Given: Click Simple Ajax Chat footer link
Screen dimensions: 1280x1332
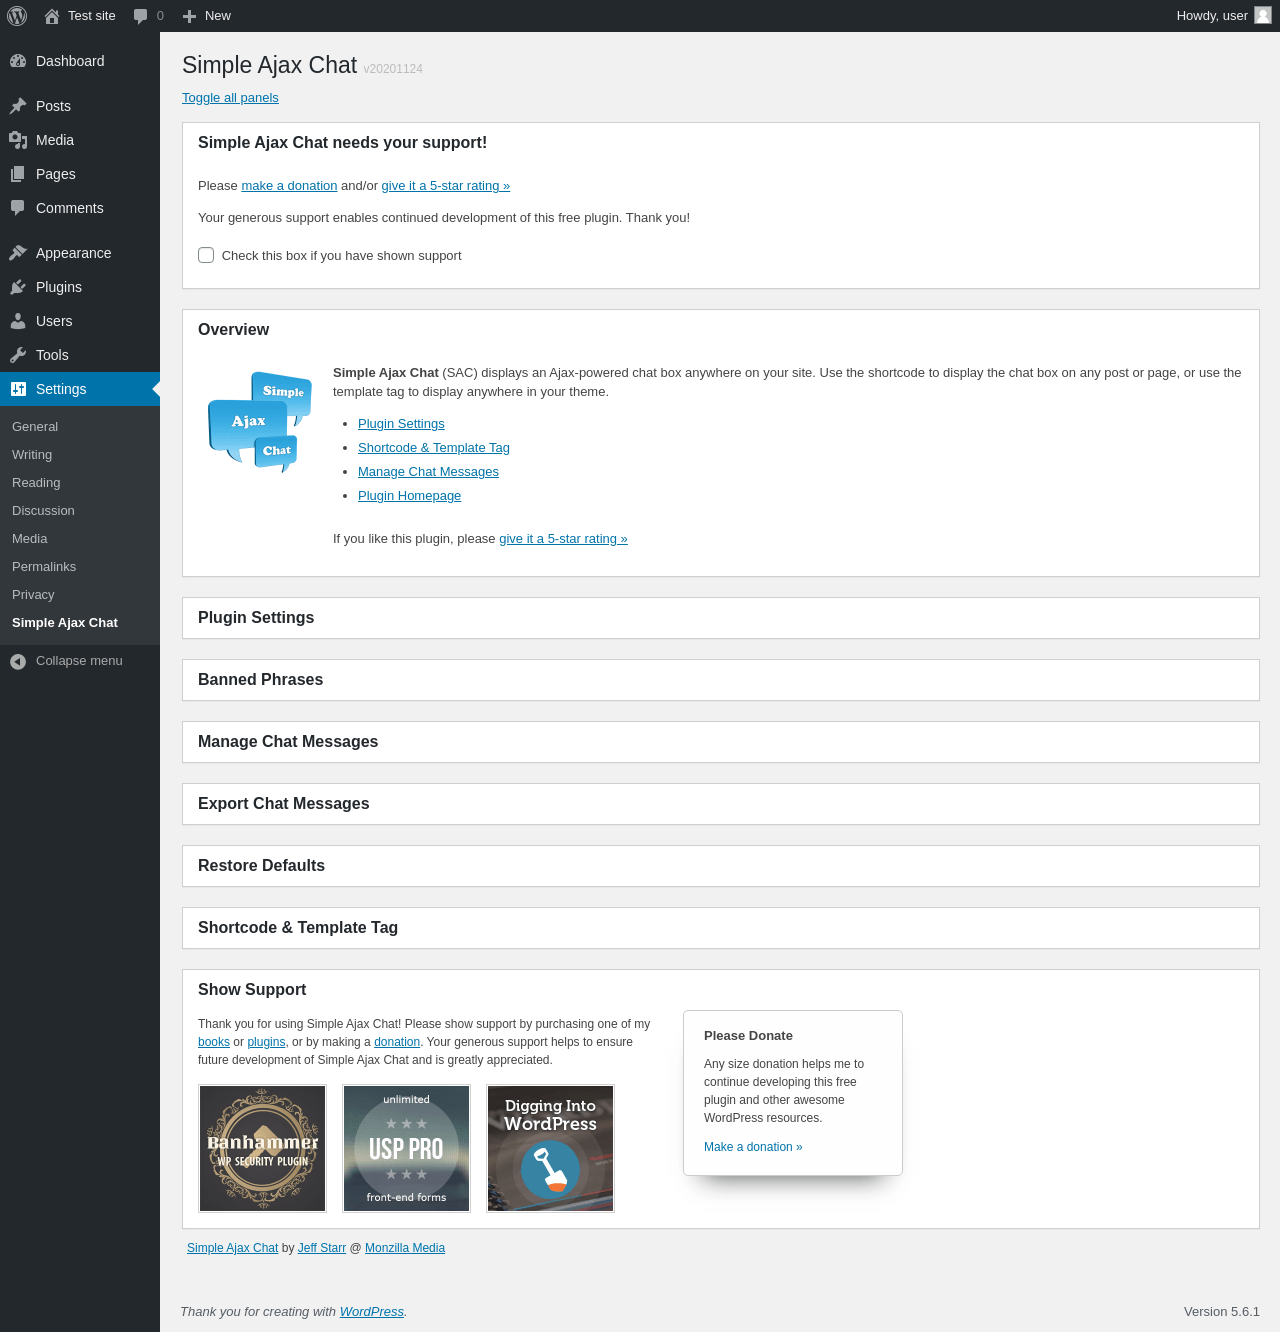Looking at the screenshot, I should click(233, 1248).
